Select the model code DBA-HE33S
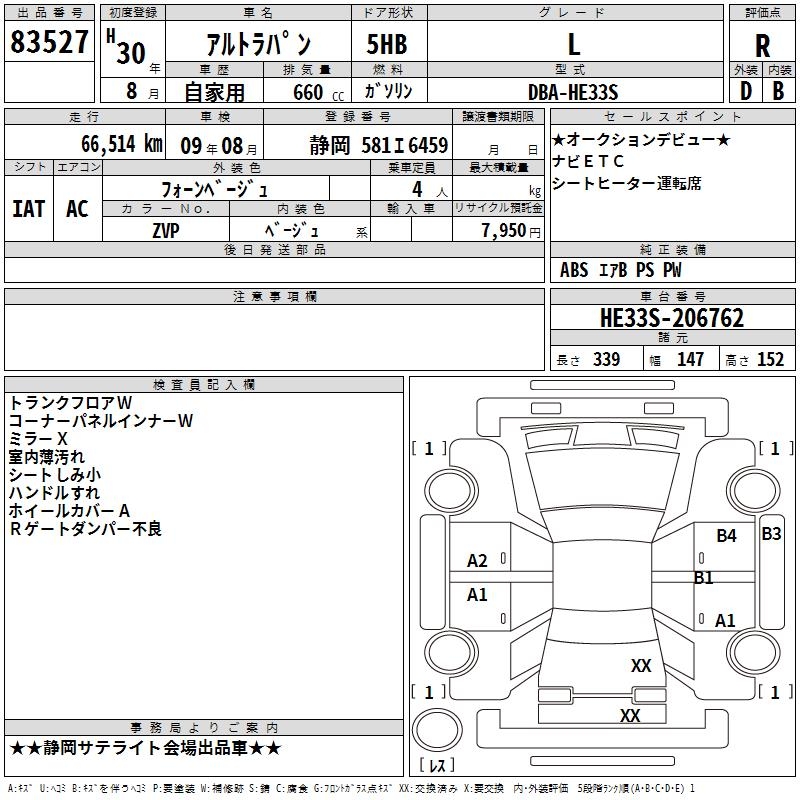The image size is (800, 800). [573, 92]
